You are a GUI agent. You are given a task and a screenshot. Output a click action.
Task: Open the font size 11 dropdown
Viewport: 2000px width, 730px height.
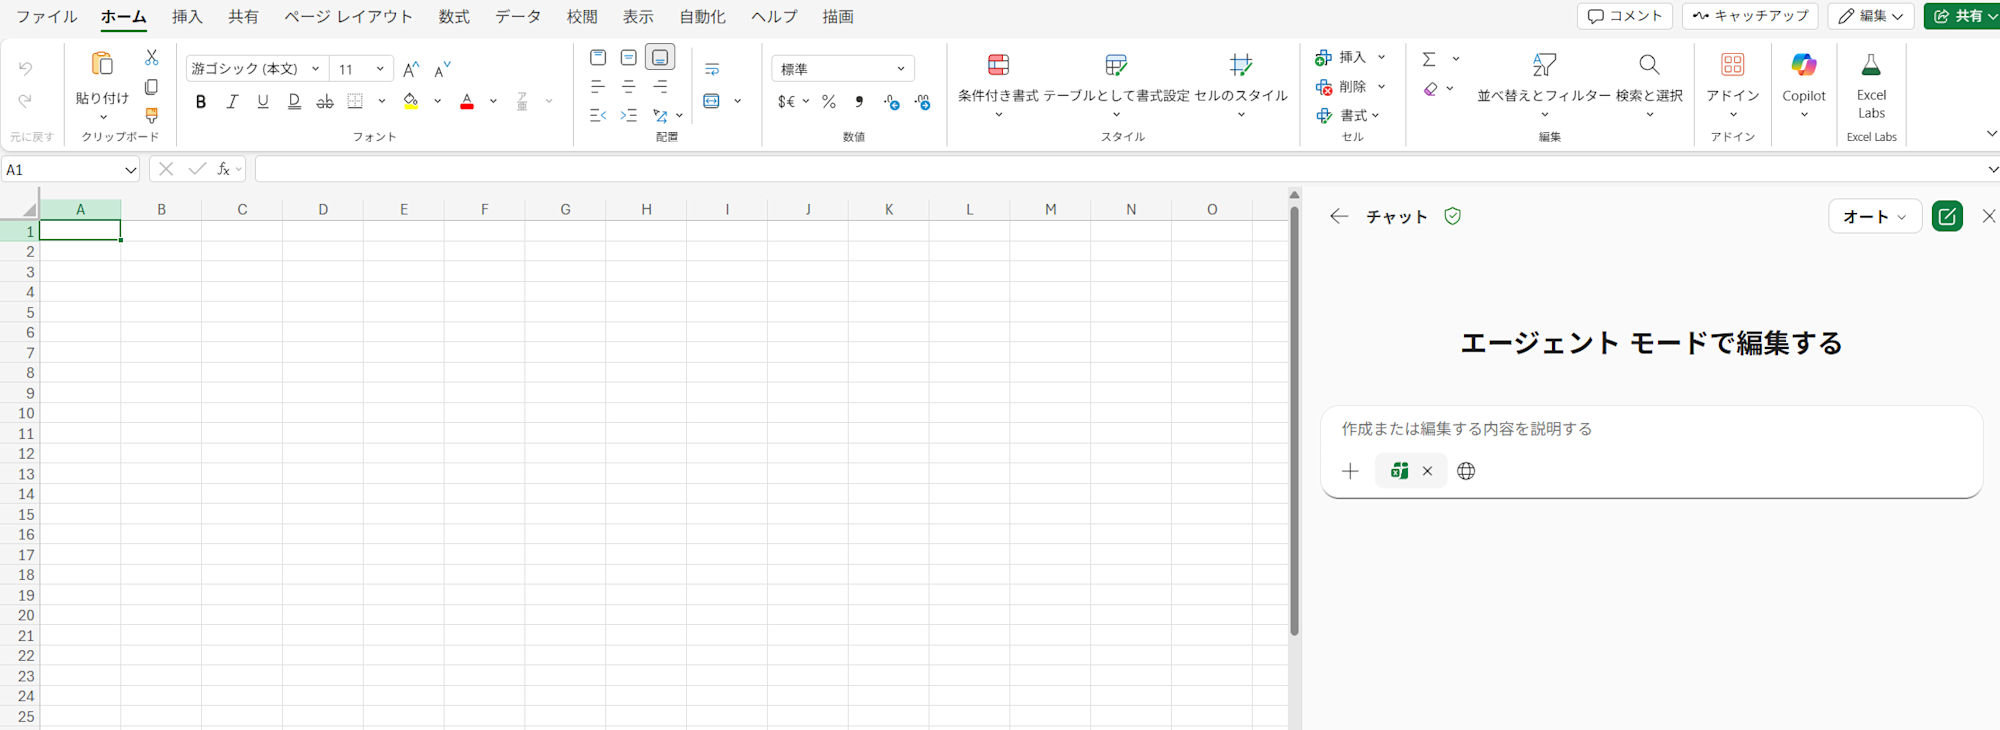pos(380,69)
